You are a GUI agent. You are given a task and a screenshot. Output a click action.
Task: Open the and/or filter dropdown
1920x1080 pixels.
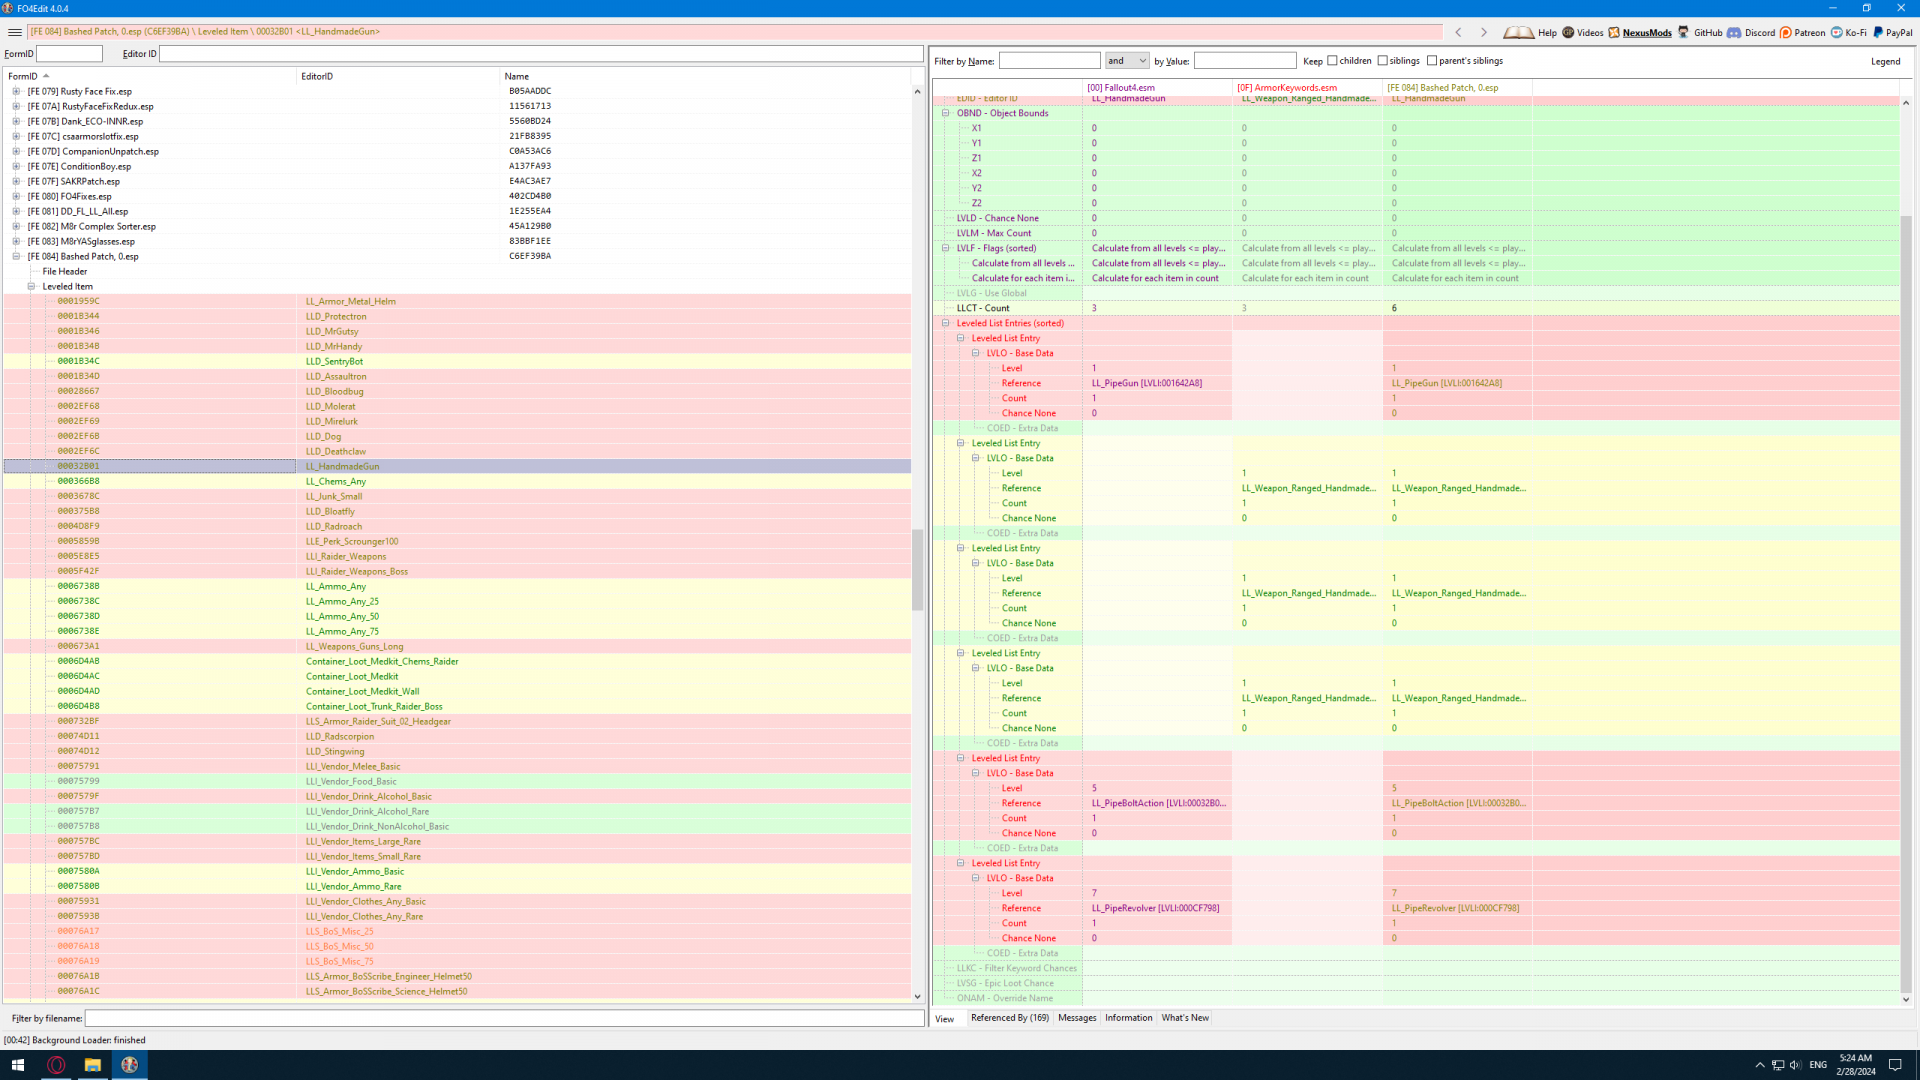click(1127, 61)
